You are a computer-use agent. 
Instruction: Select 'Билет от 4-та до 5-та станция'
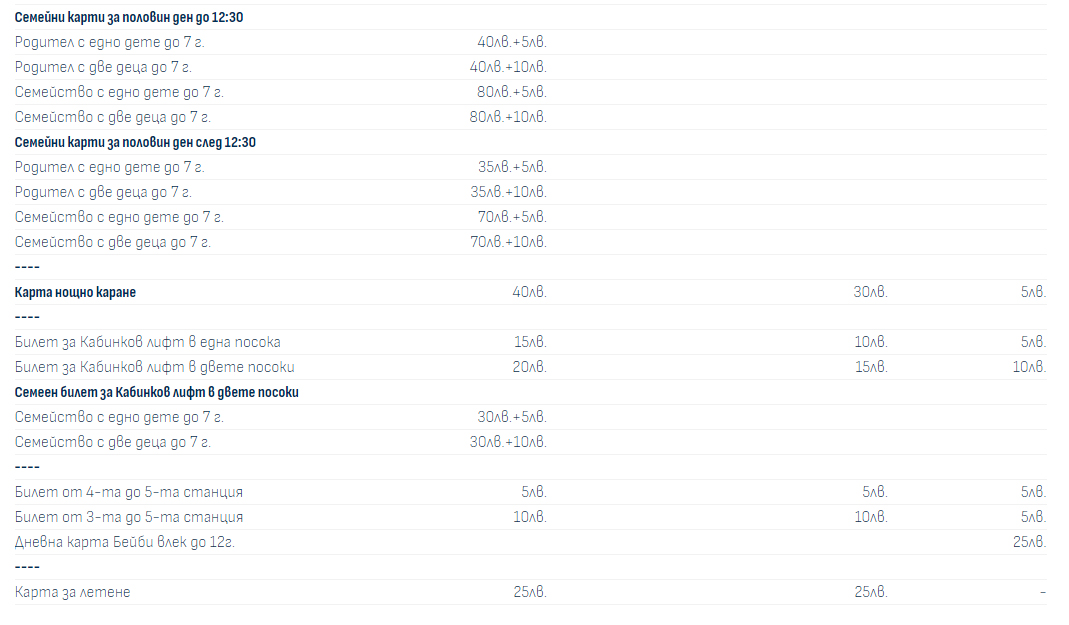click(129, 492)
